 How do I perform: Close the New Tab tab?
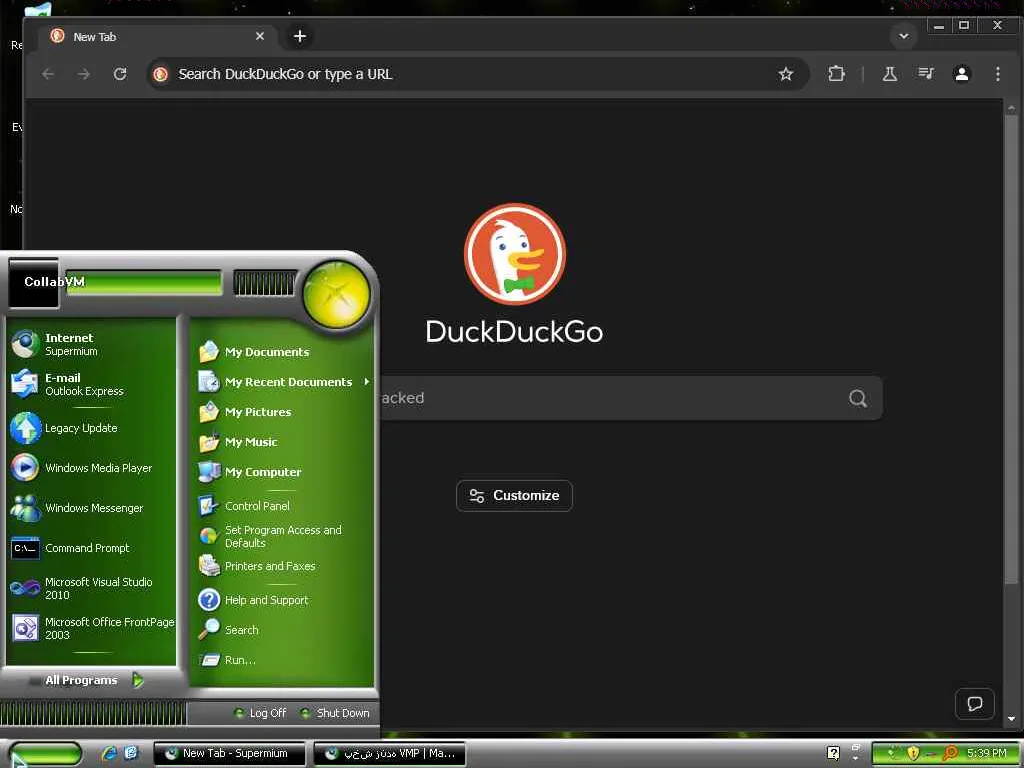point(260,37)
